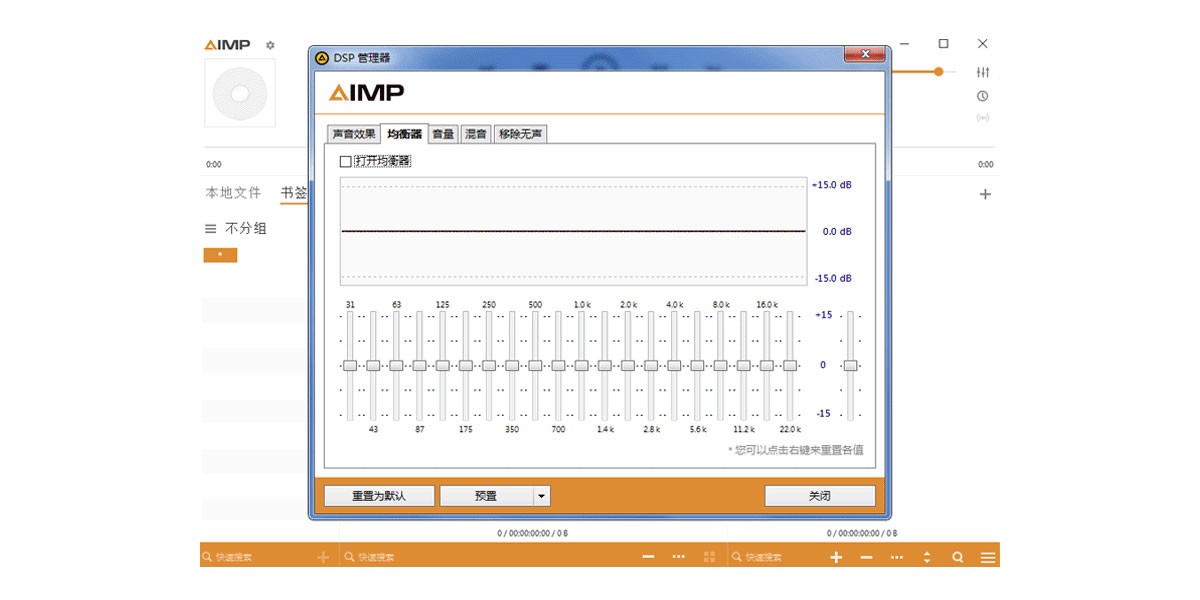Click the plus icon to add tracks

click(x=836, y=557)
